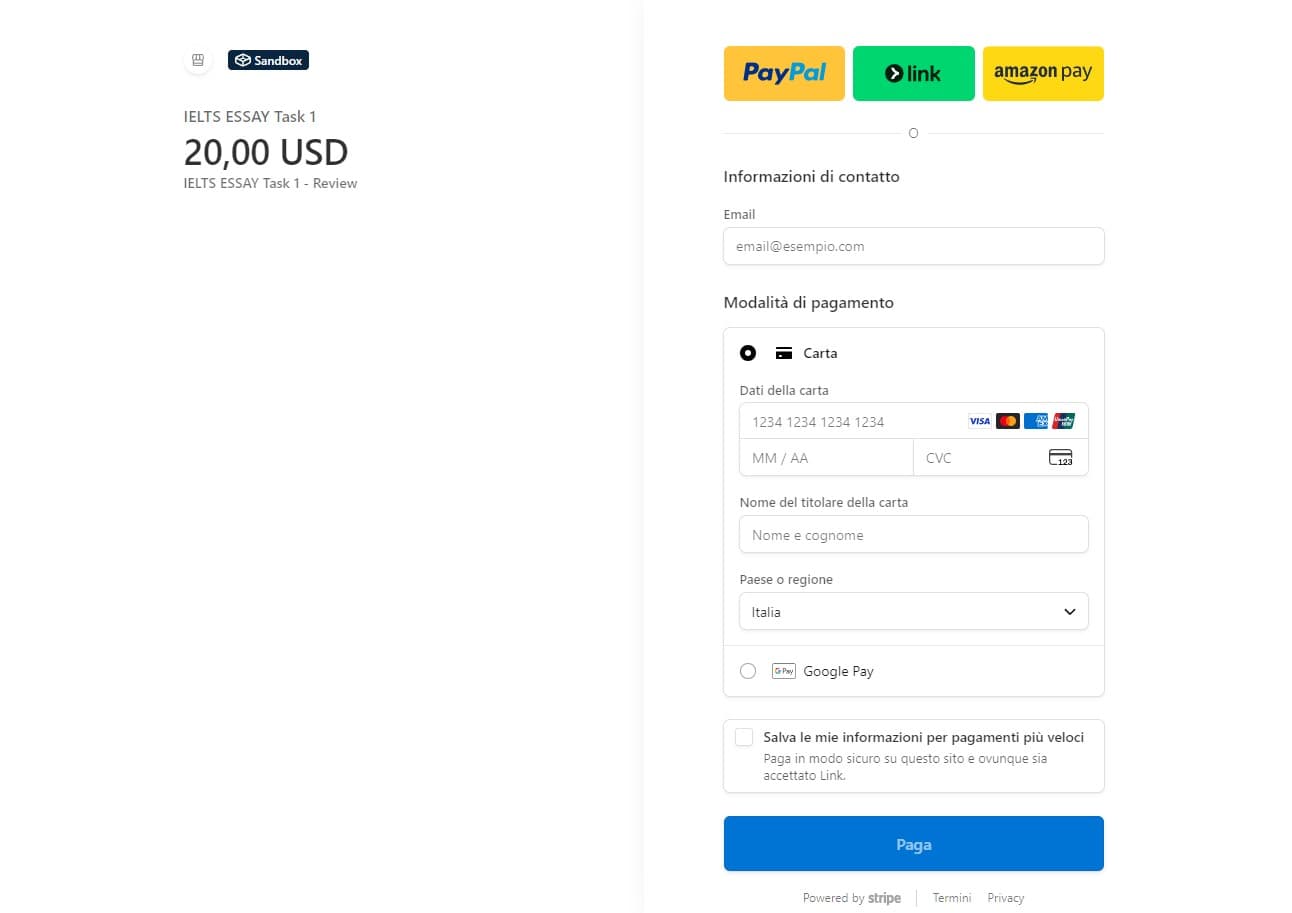Click the Visa card logo

(980, 421)
